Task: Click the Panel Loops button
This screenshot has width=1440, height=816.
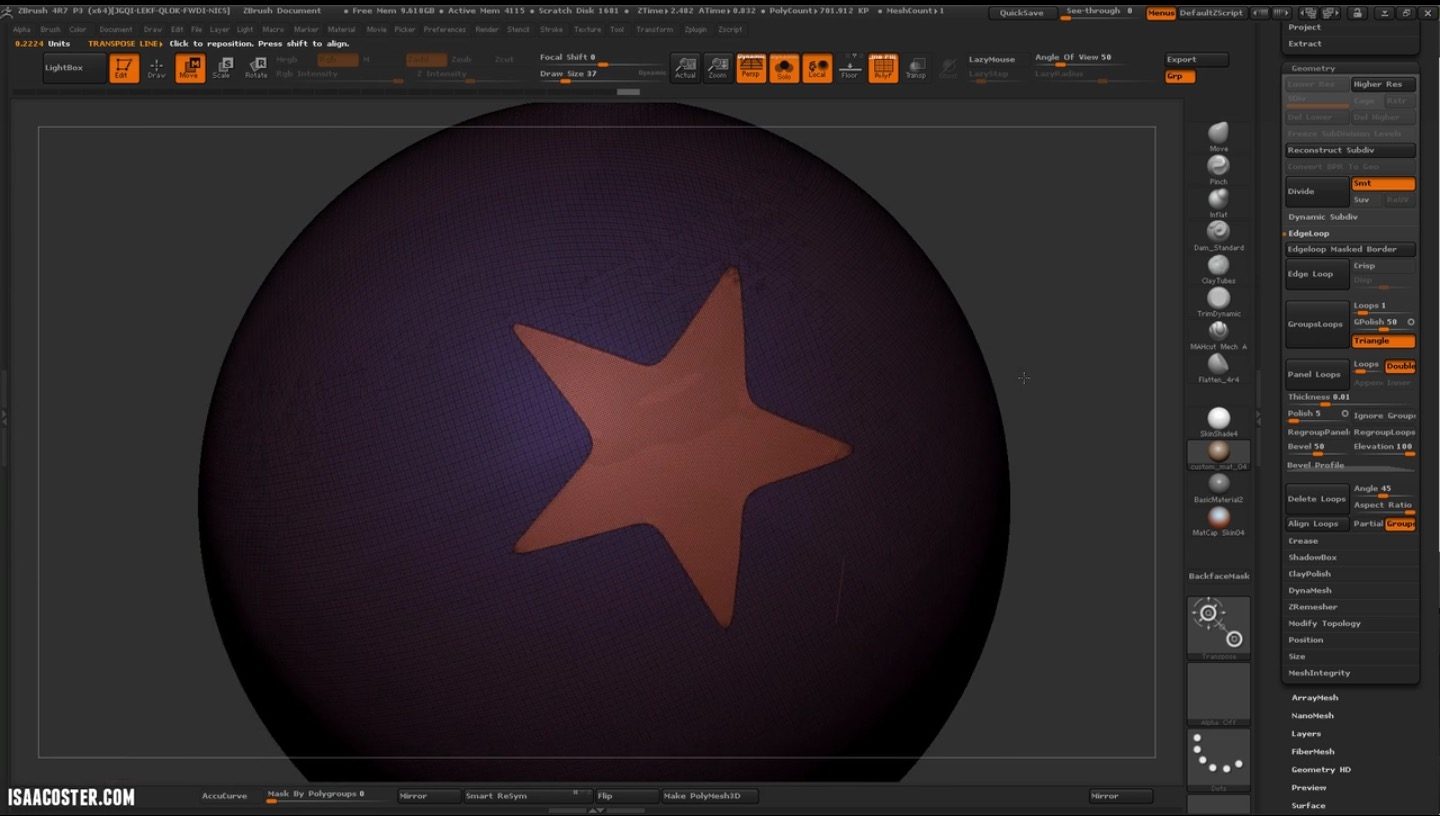Action: click(x=1317, y=374)
